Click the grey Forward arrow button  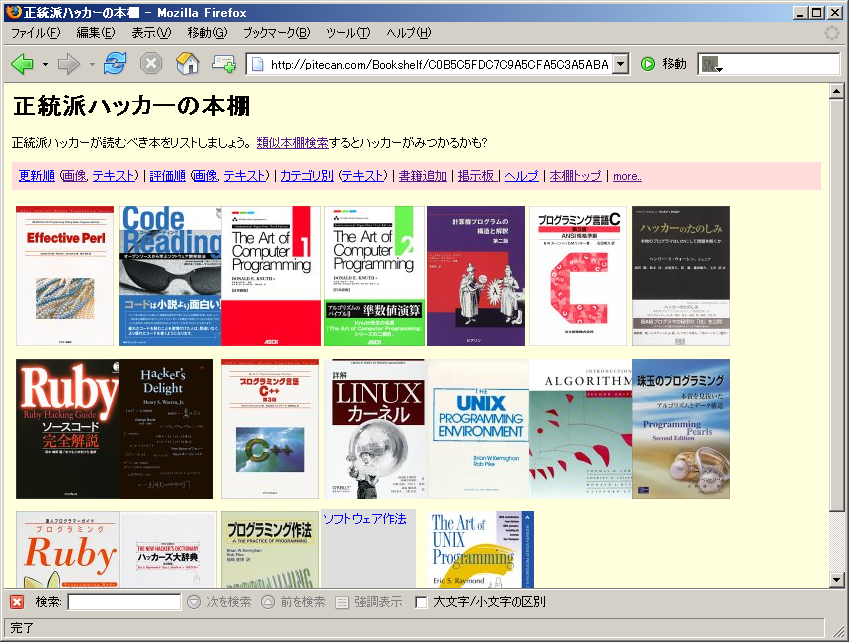click(x=68, y=64)
